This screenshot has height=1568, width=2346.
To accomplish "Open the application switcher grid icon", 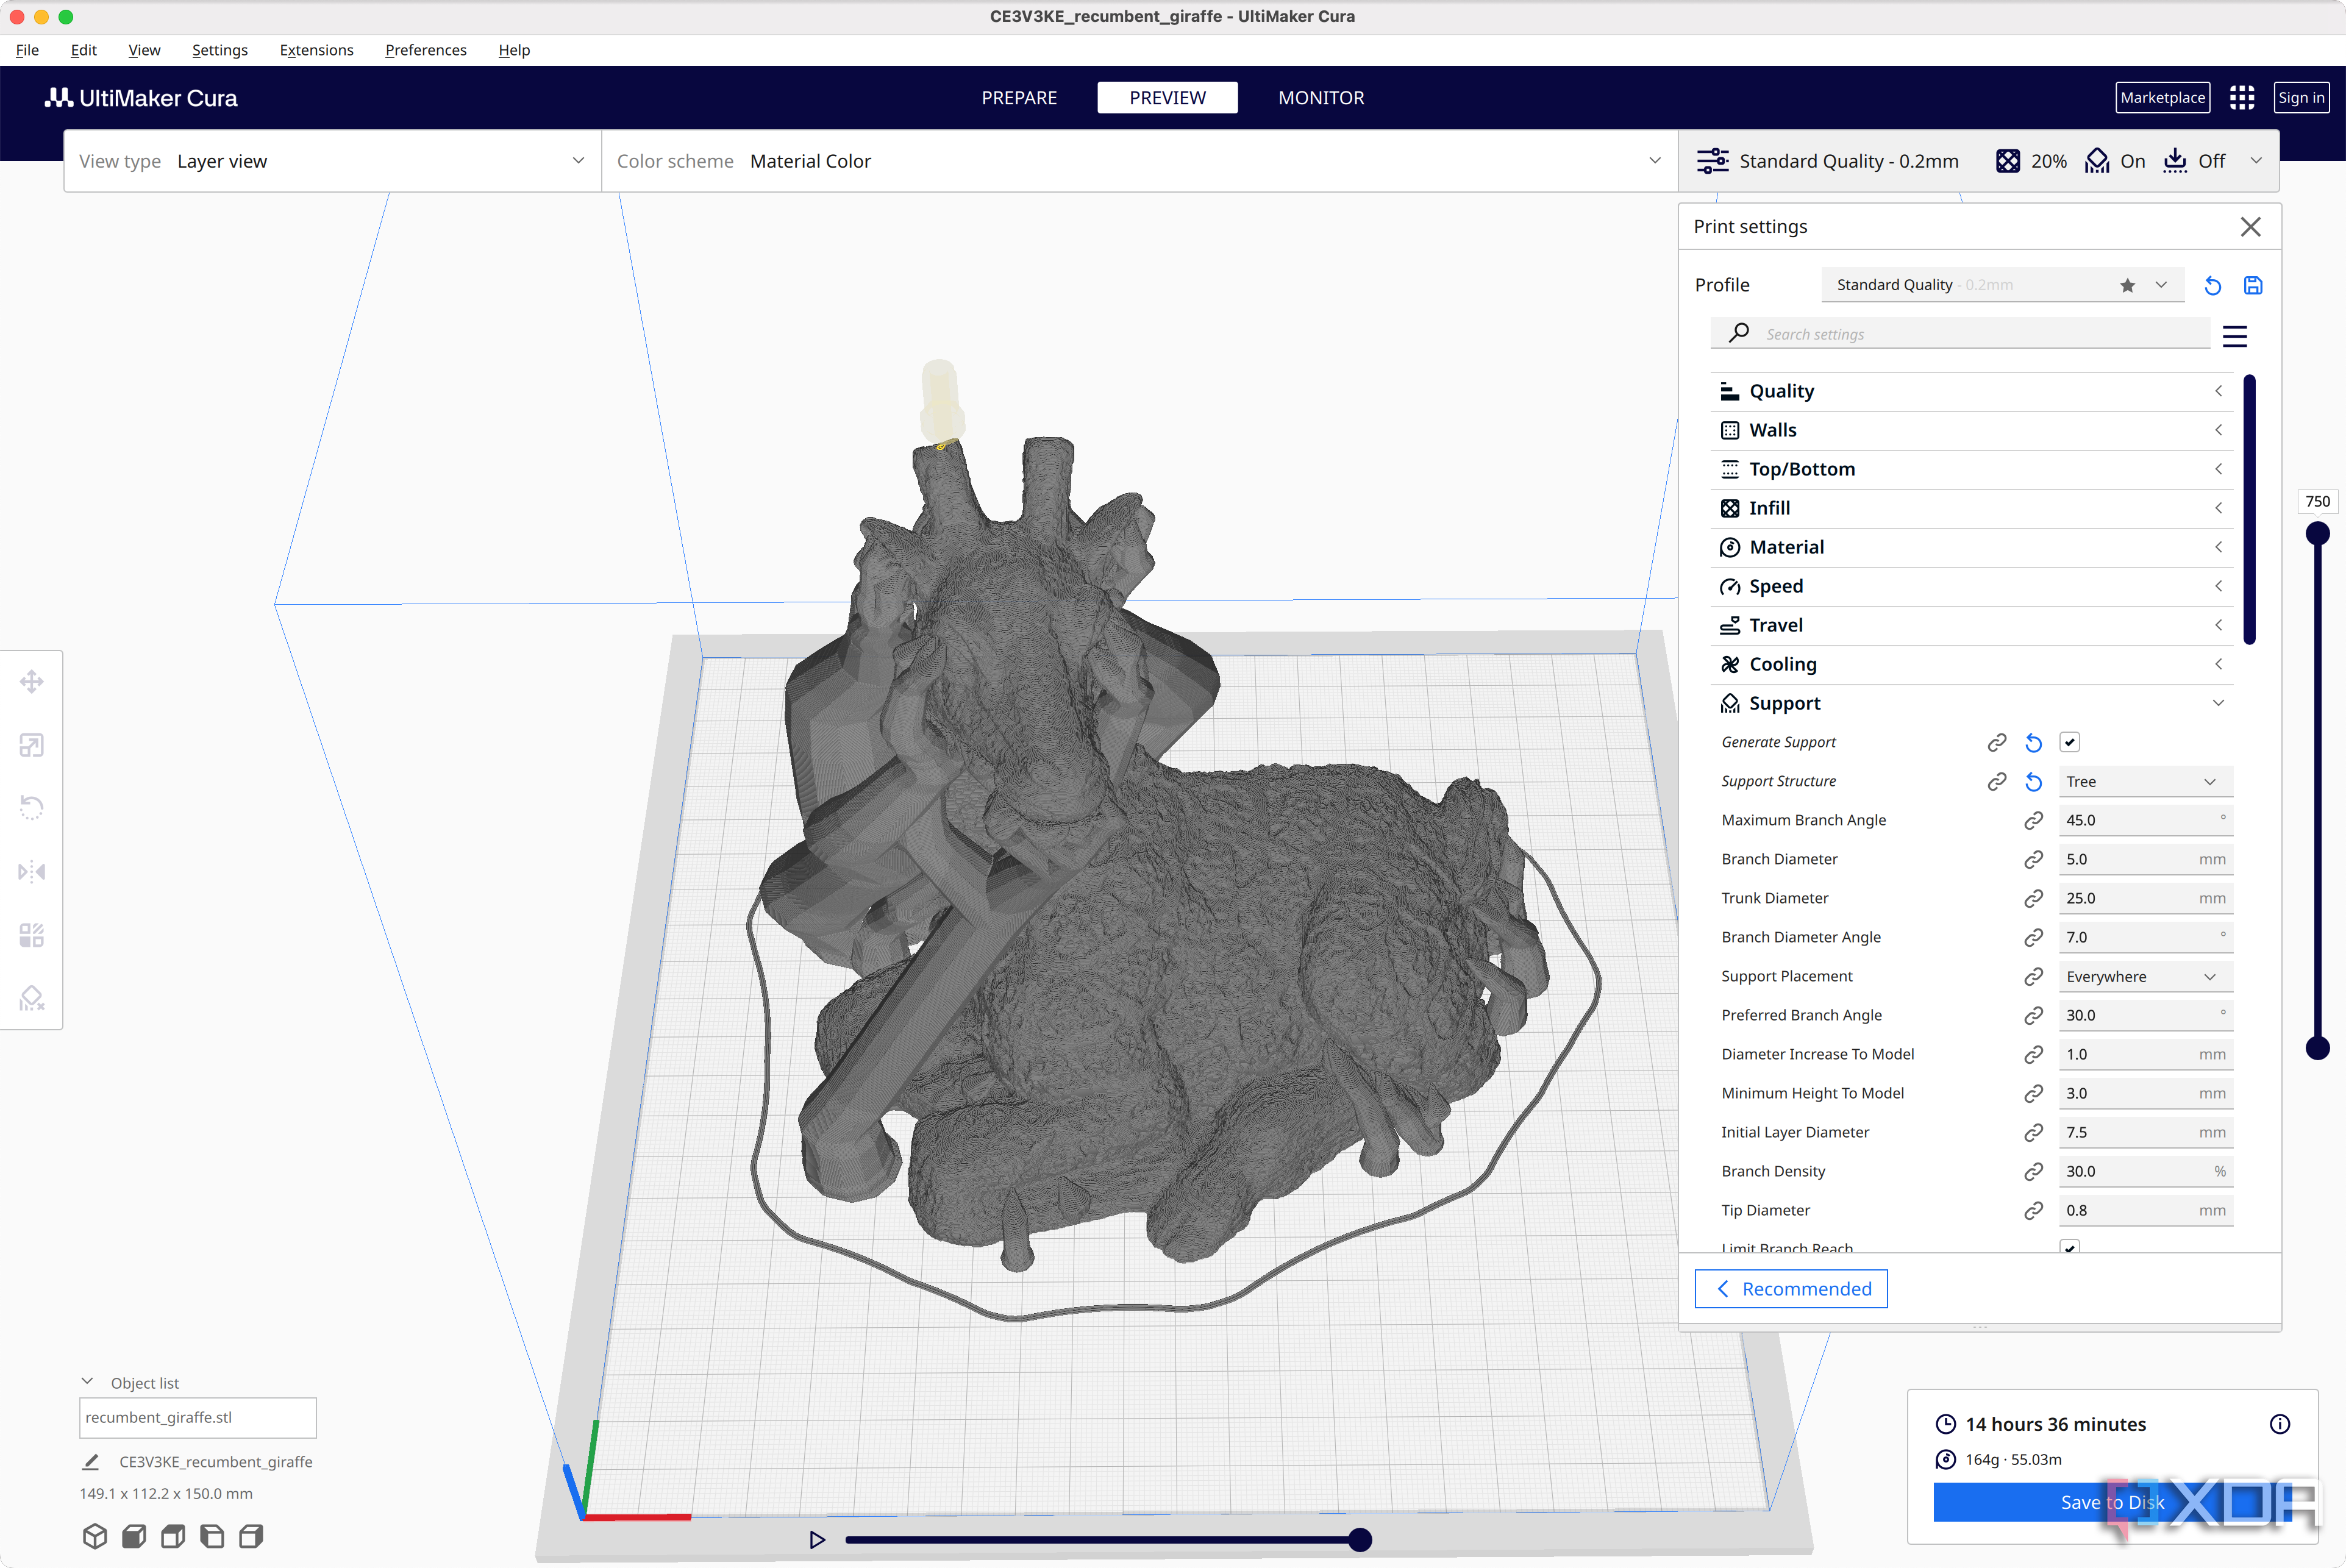I will pyautogui.click(x=2242, y=97).
